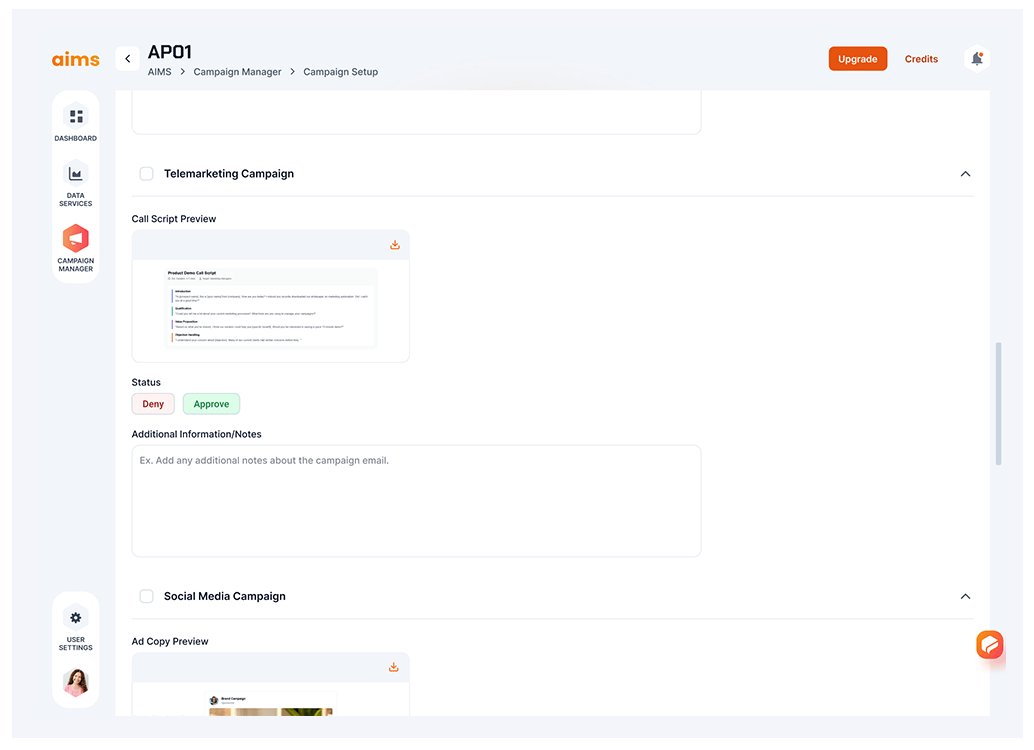Viewport: 1034px width, 750px height.
Task: Check the Social Media Campaign checkbox
Action: coord(146,596)
